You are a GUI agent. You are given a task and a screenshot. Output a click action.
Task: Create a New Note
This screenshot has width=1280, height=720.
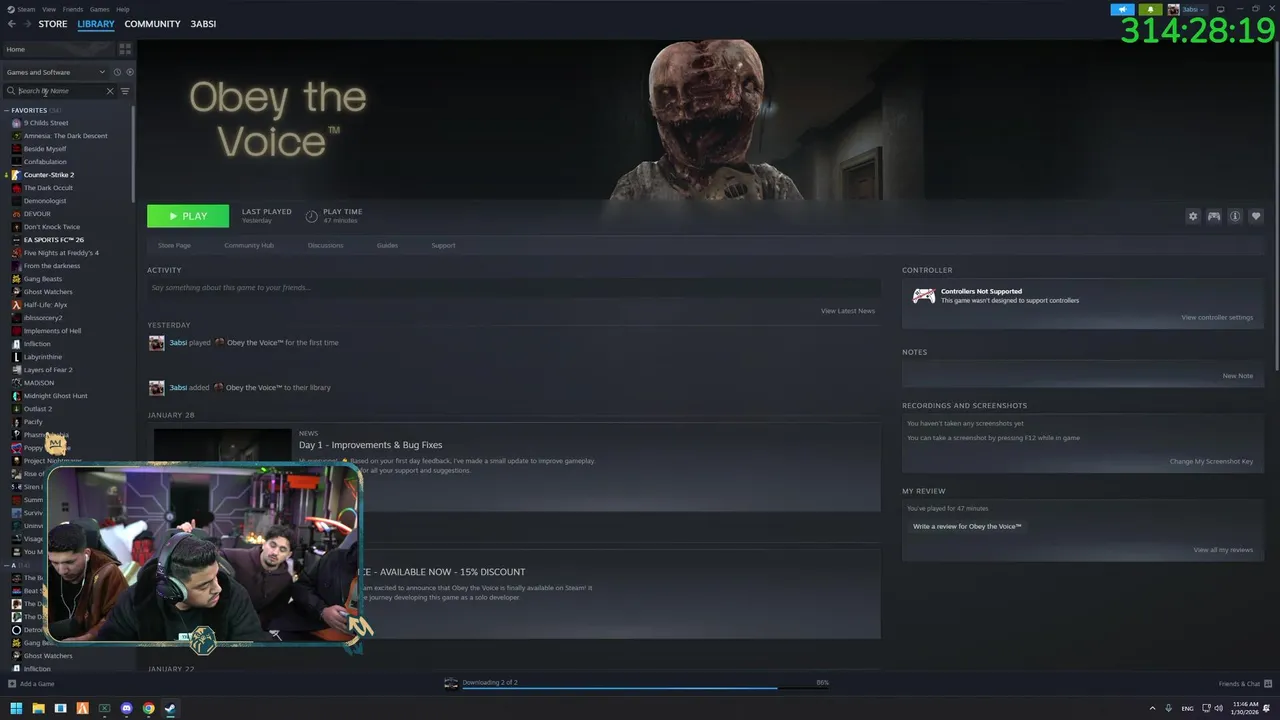(1238, 376)
